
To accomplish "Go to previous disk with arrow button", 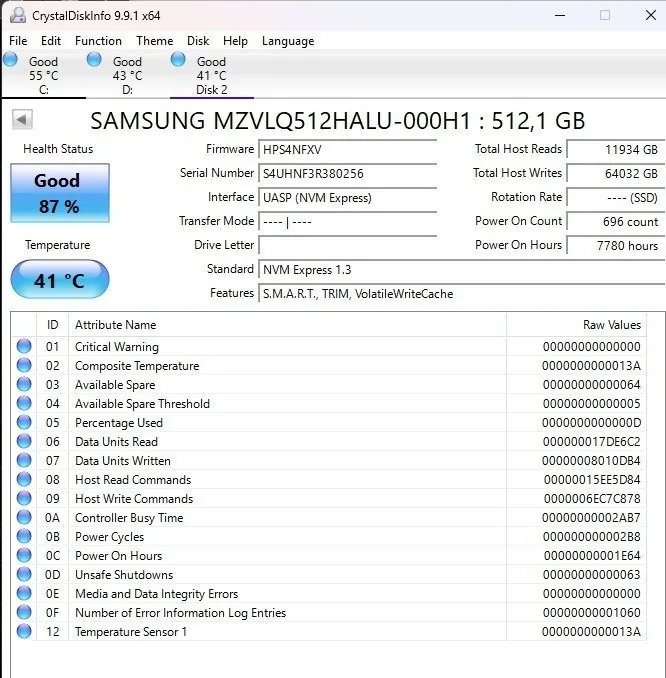I will pos(22,119).
